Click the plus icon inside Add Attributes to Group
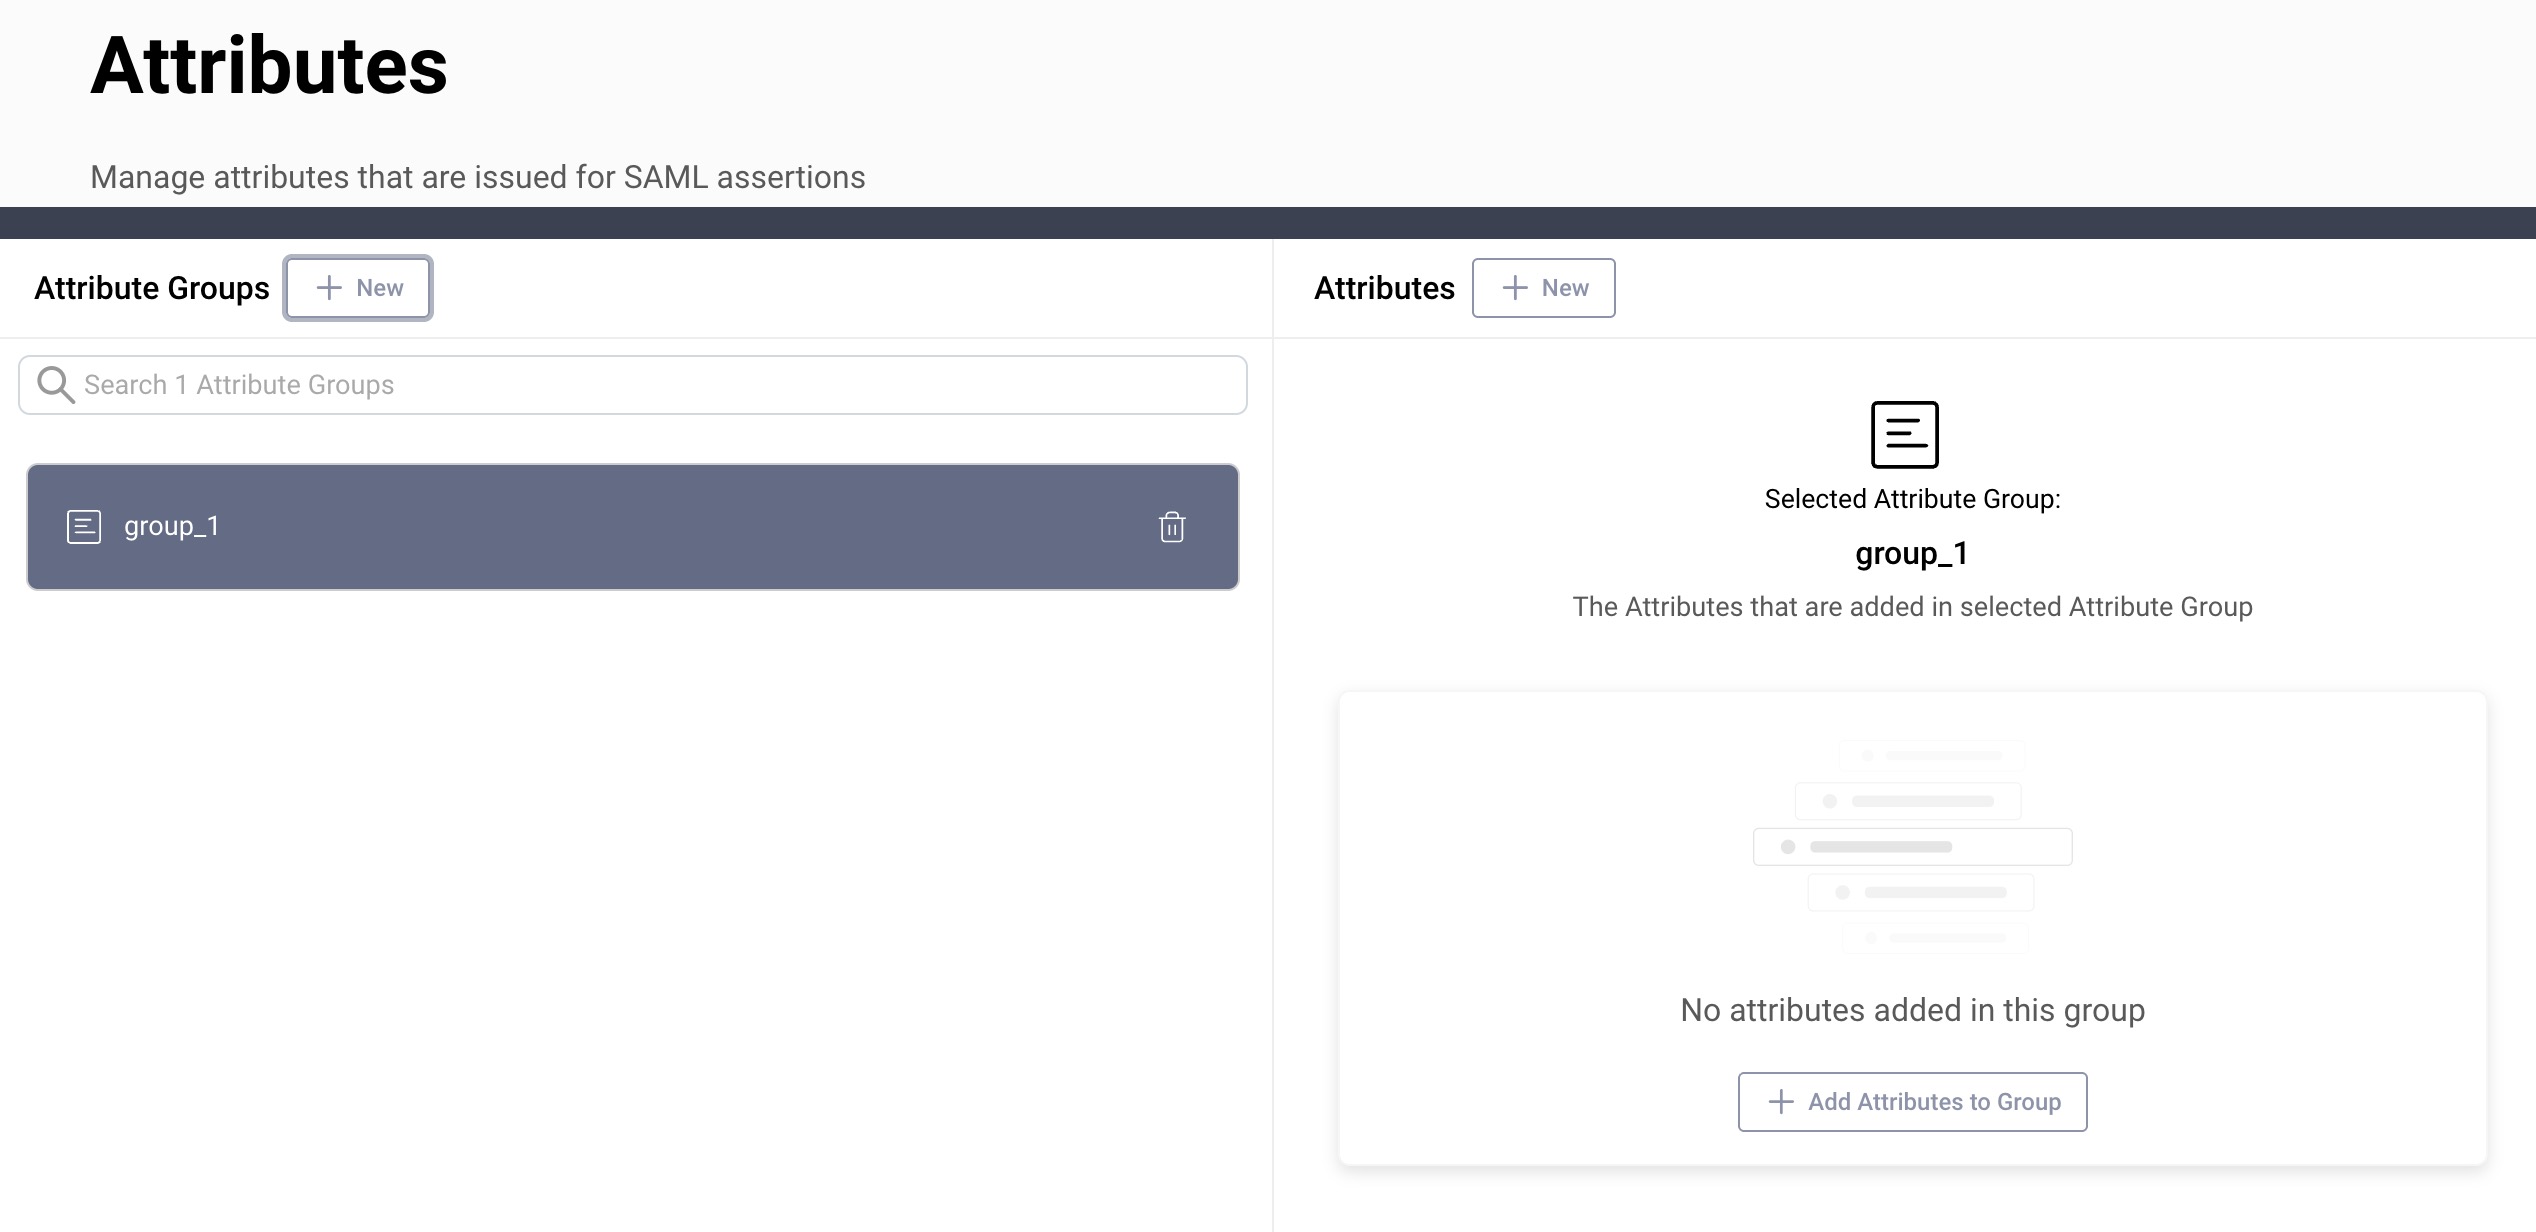Image resolution: width=2536 pixels, height=1232 pixels. 1781,1101
